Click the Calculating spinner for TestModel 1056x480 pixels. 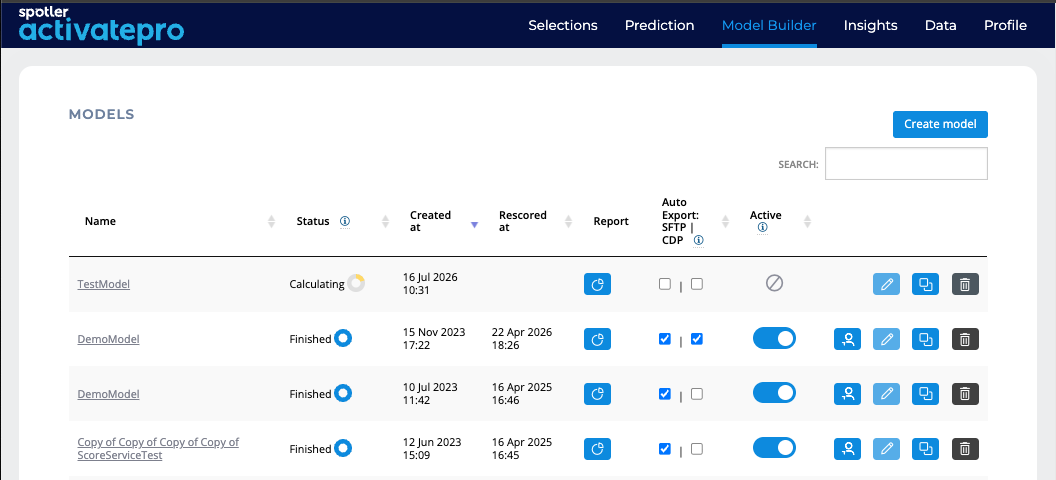tap(356, 283)
